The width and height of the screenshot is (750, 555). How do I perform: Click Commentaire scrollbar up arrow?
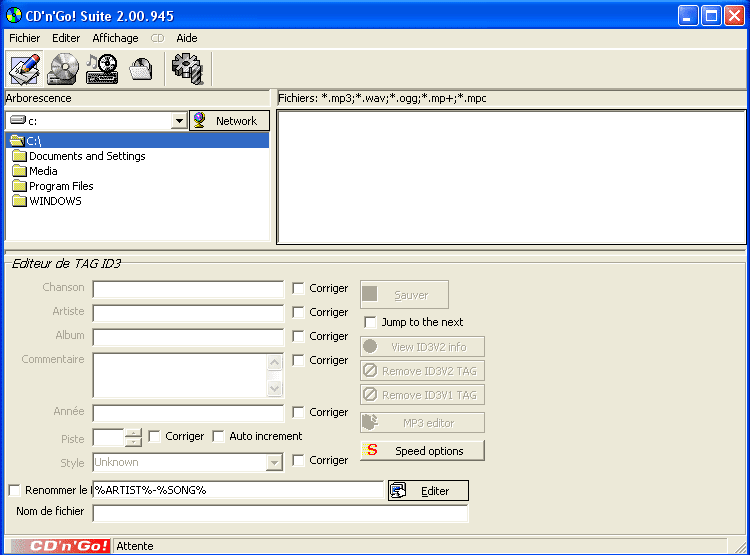point(275,362)
